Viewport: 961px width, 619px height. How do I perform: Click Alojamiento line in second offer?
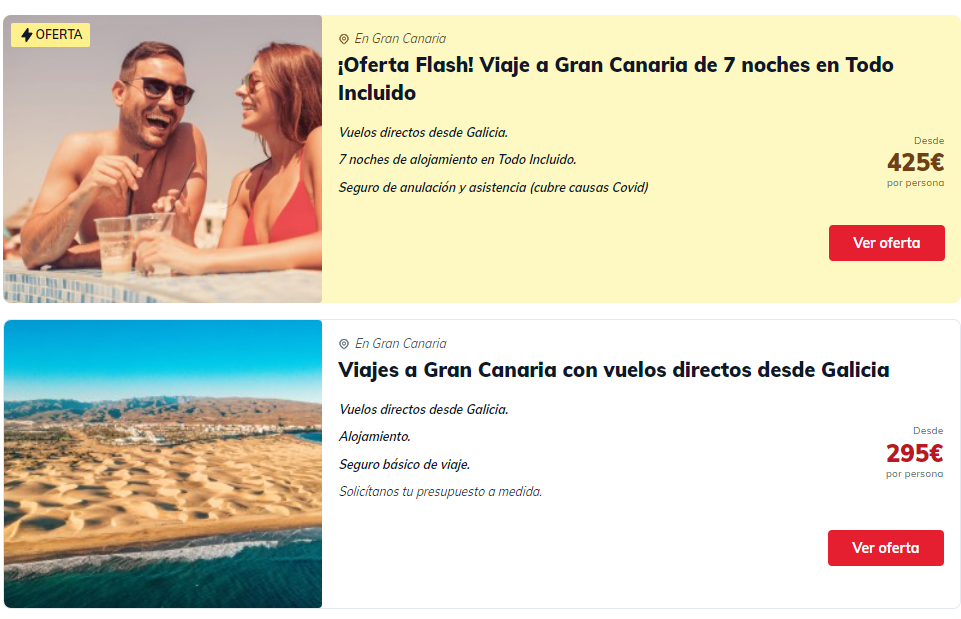(x=374, y=437)
